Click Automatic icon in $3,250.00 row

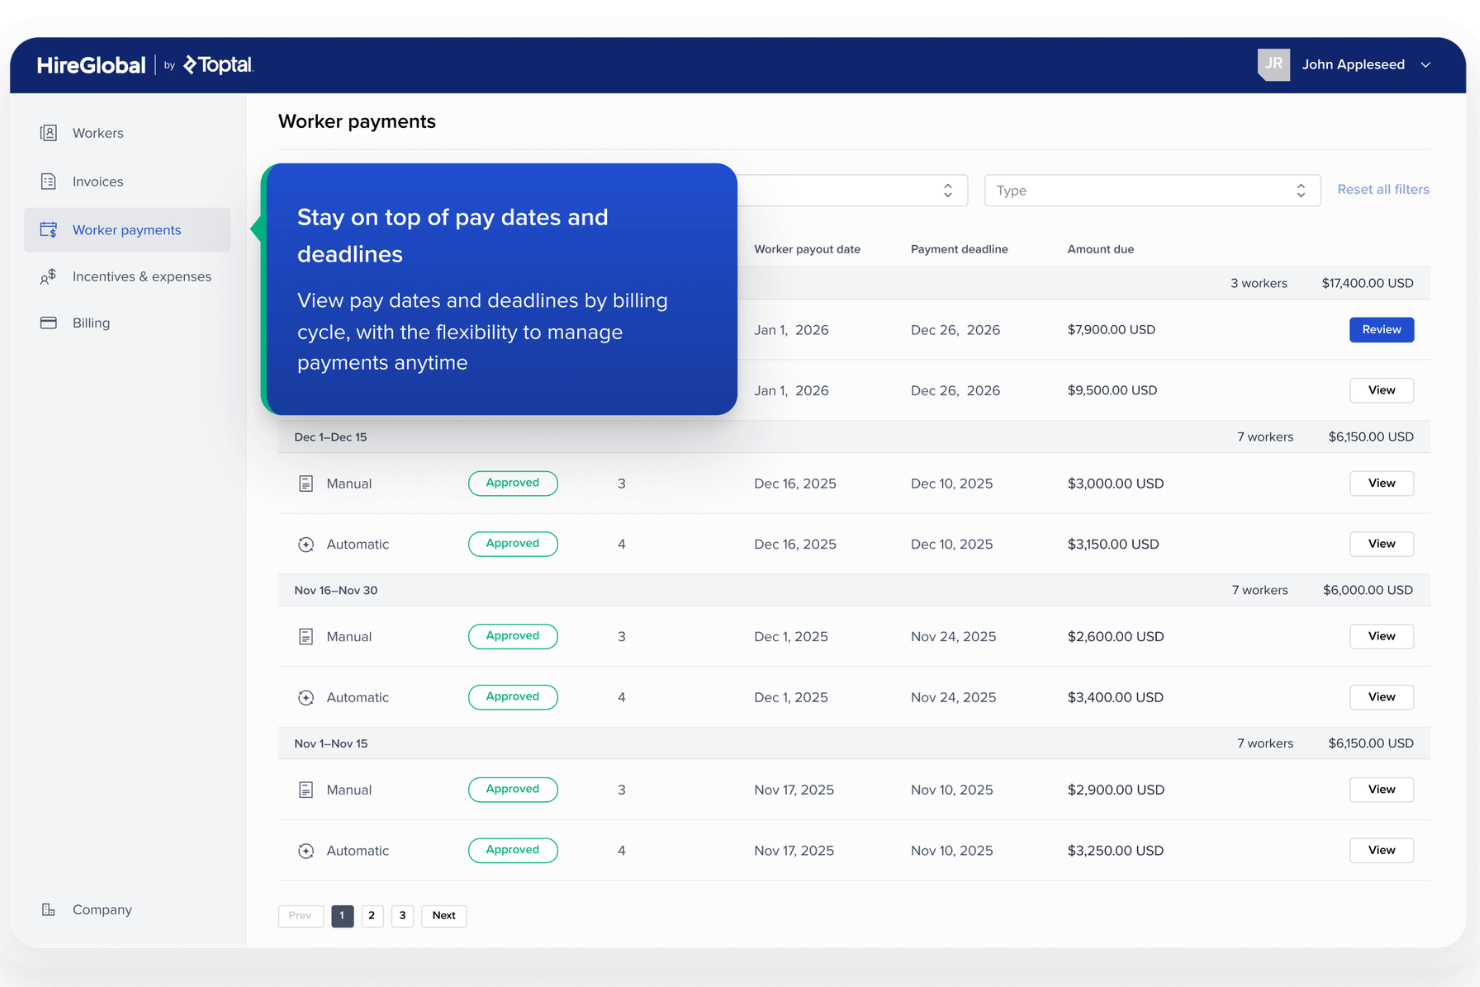tap(306, 851)
